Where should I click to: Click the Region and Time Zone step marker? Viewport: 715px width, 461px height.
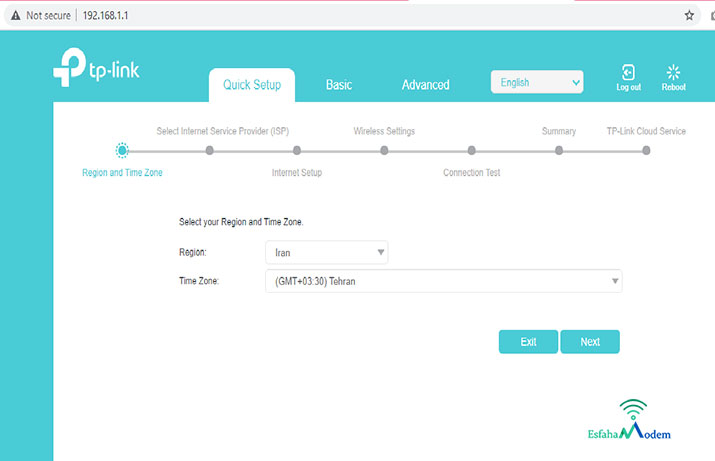[122, 151]
